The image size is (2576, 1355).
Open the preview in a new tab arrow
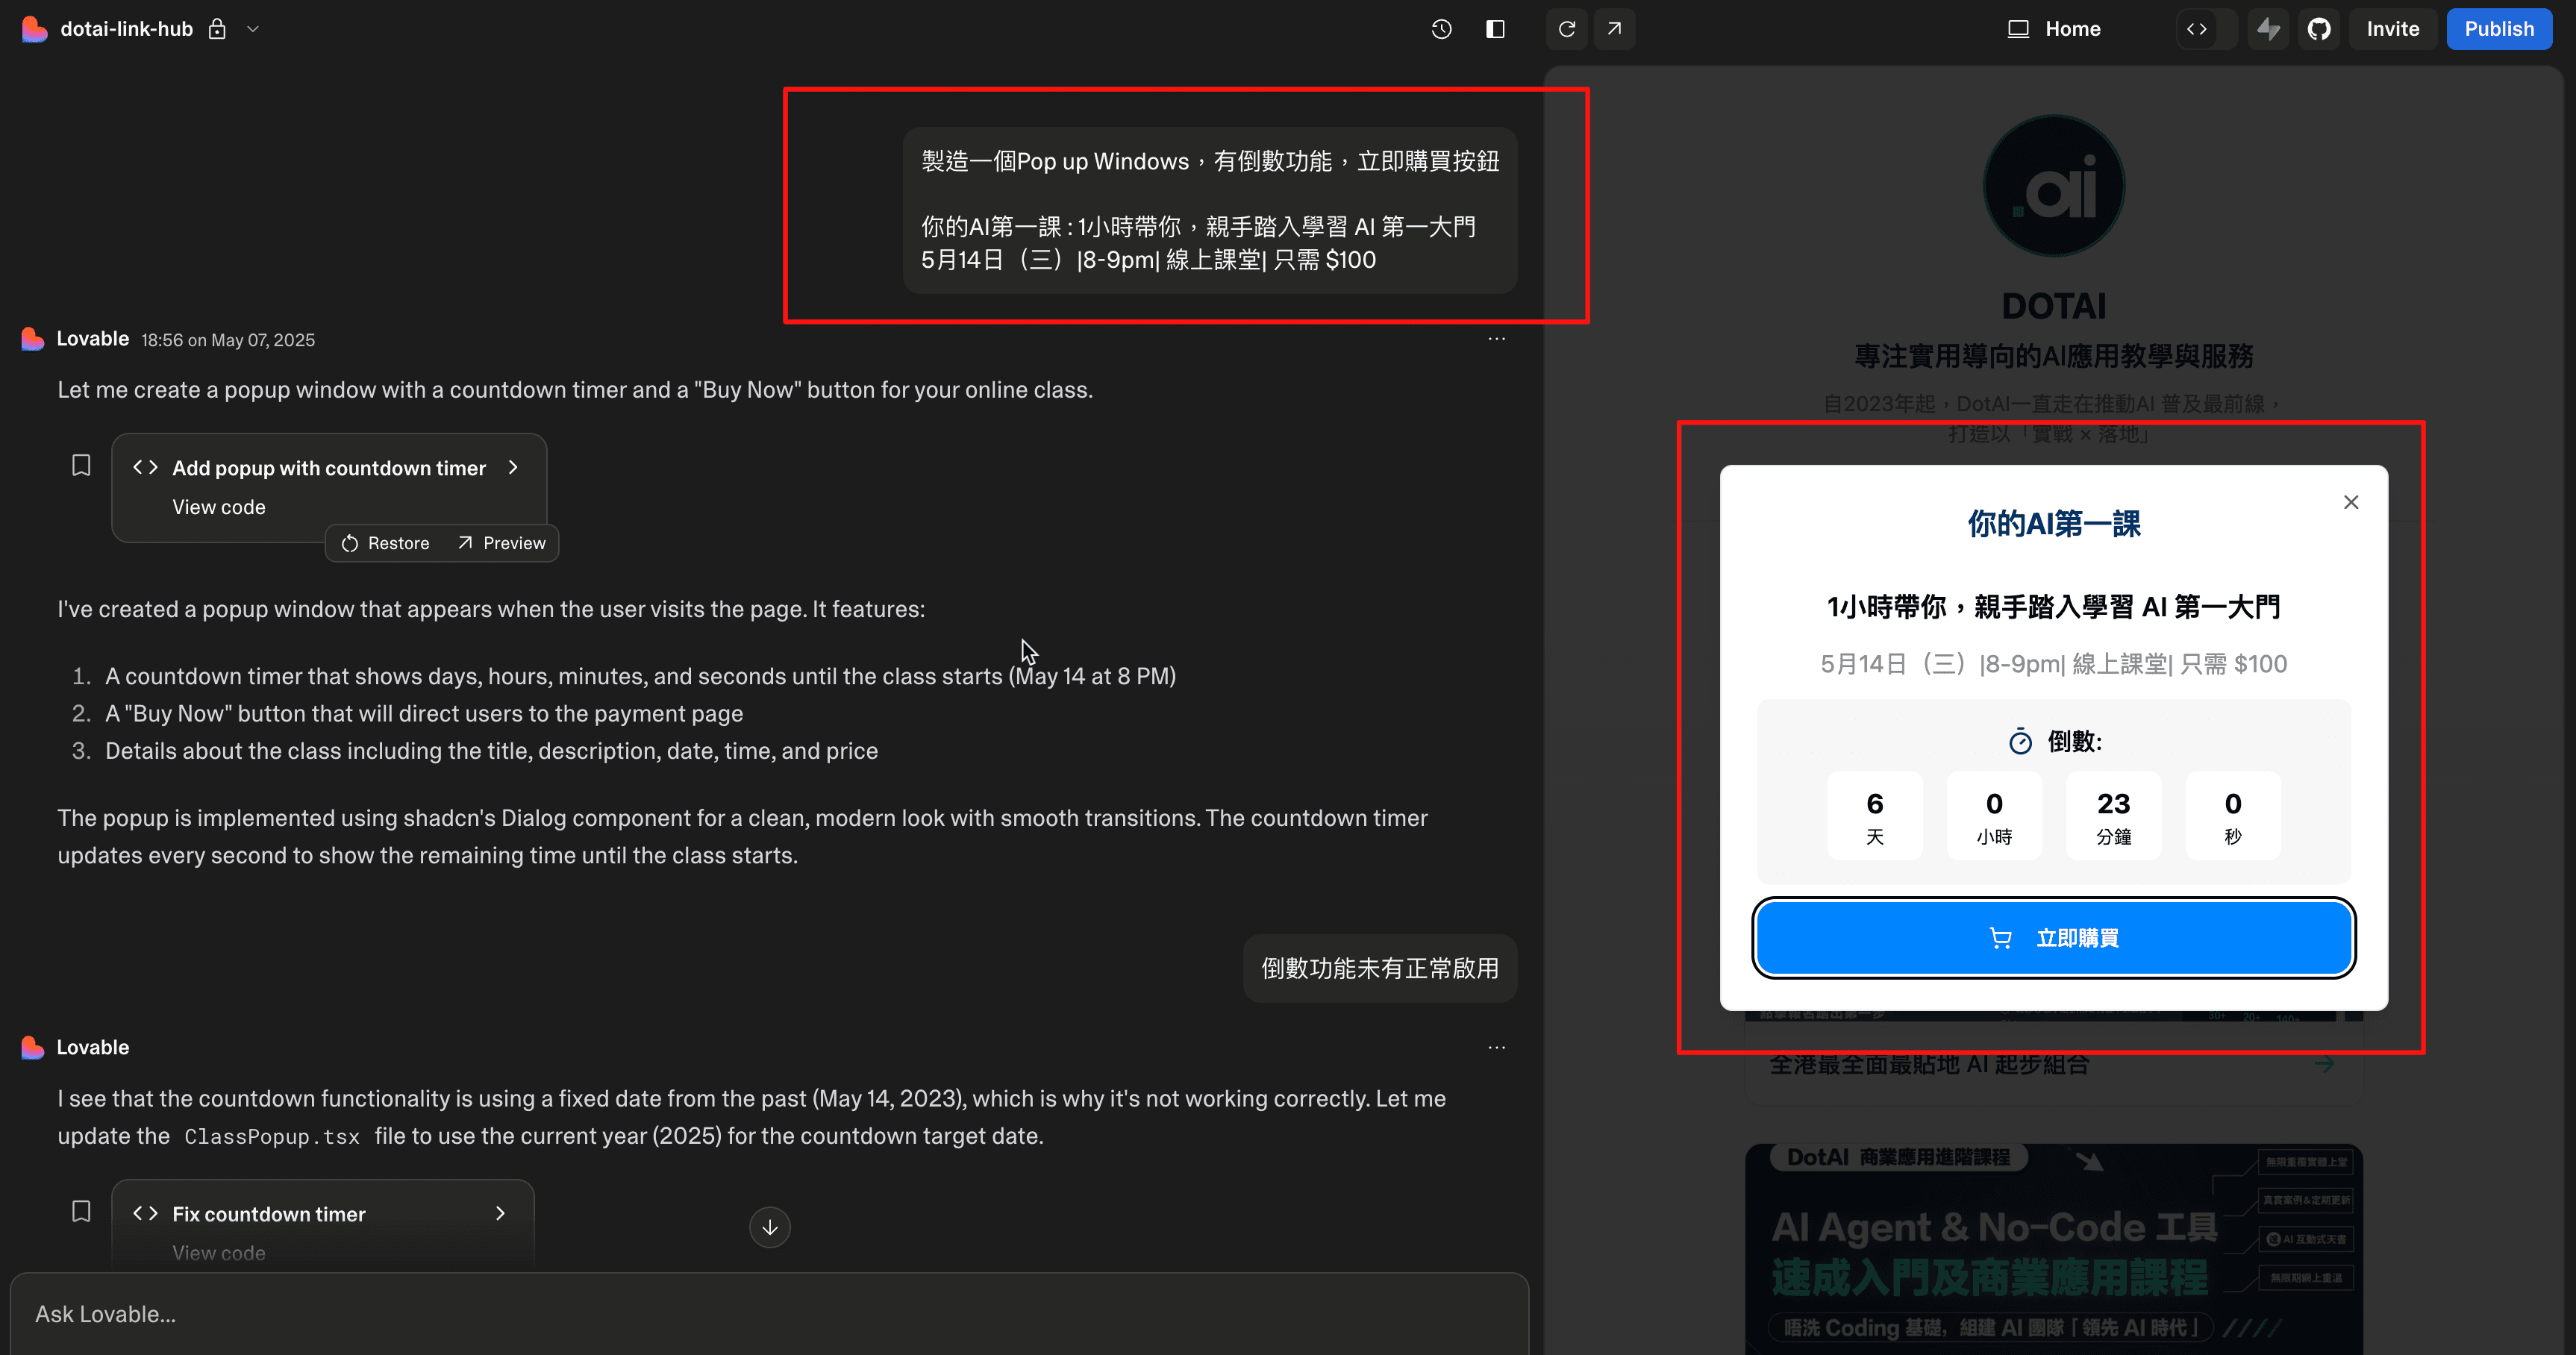pos(1614,29)
